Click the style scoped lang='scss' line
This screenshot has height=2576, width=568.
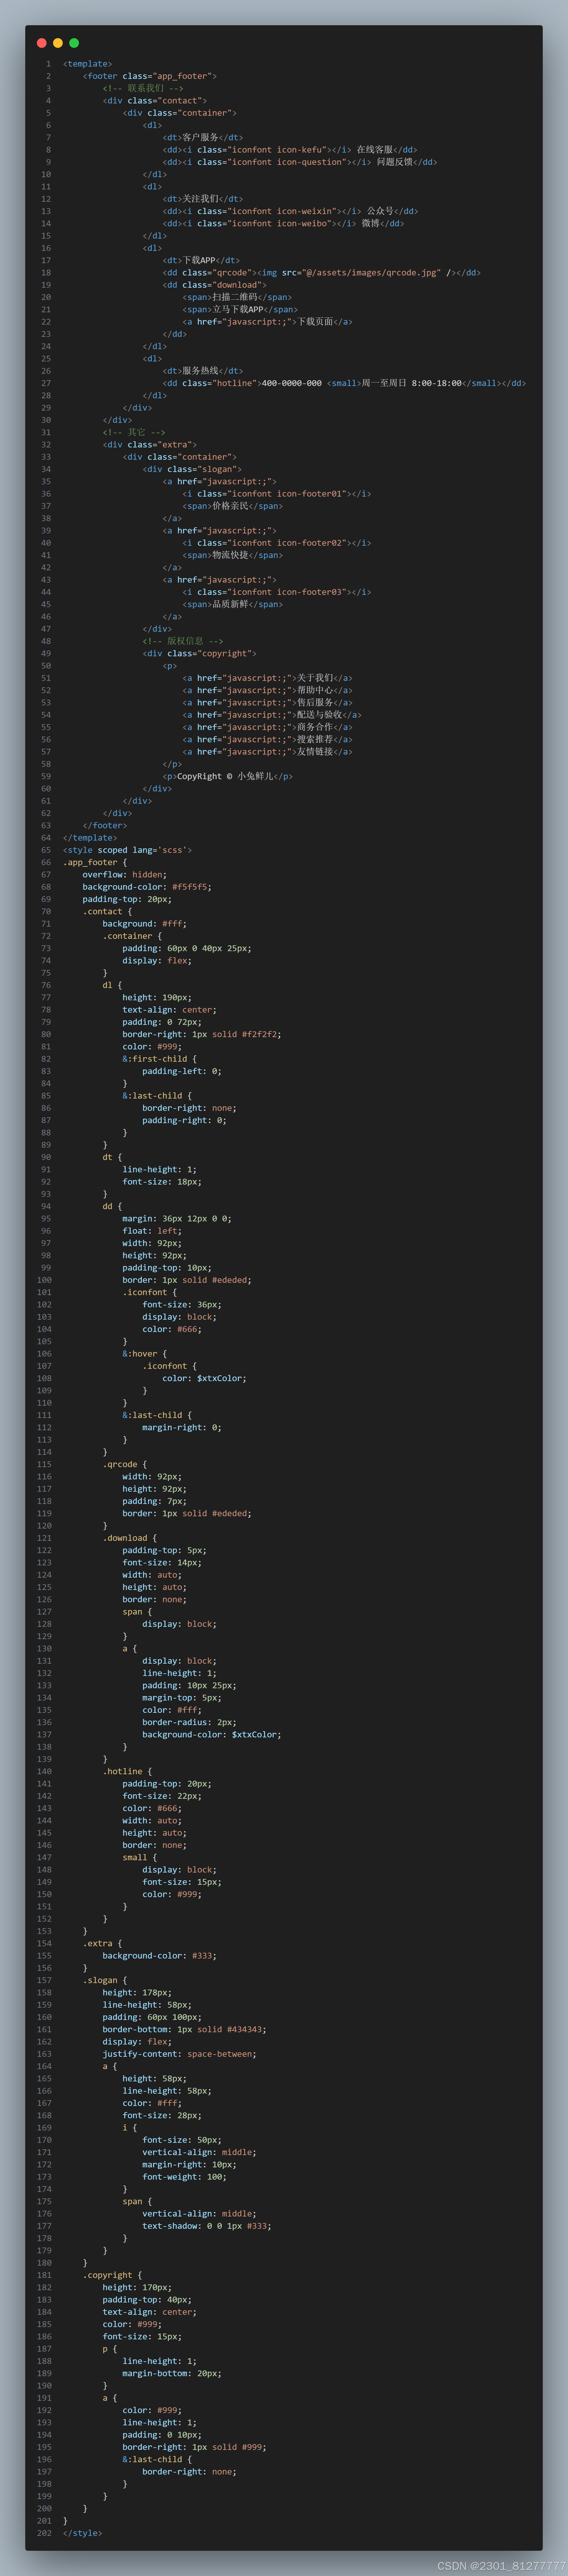[127, 850]
